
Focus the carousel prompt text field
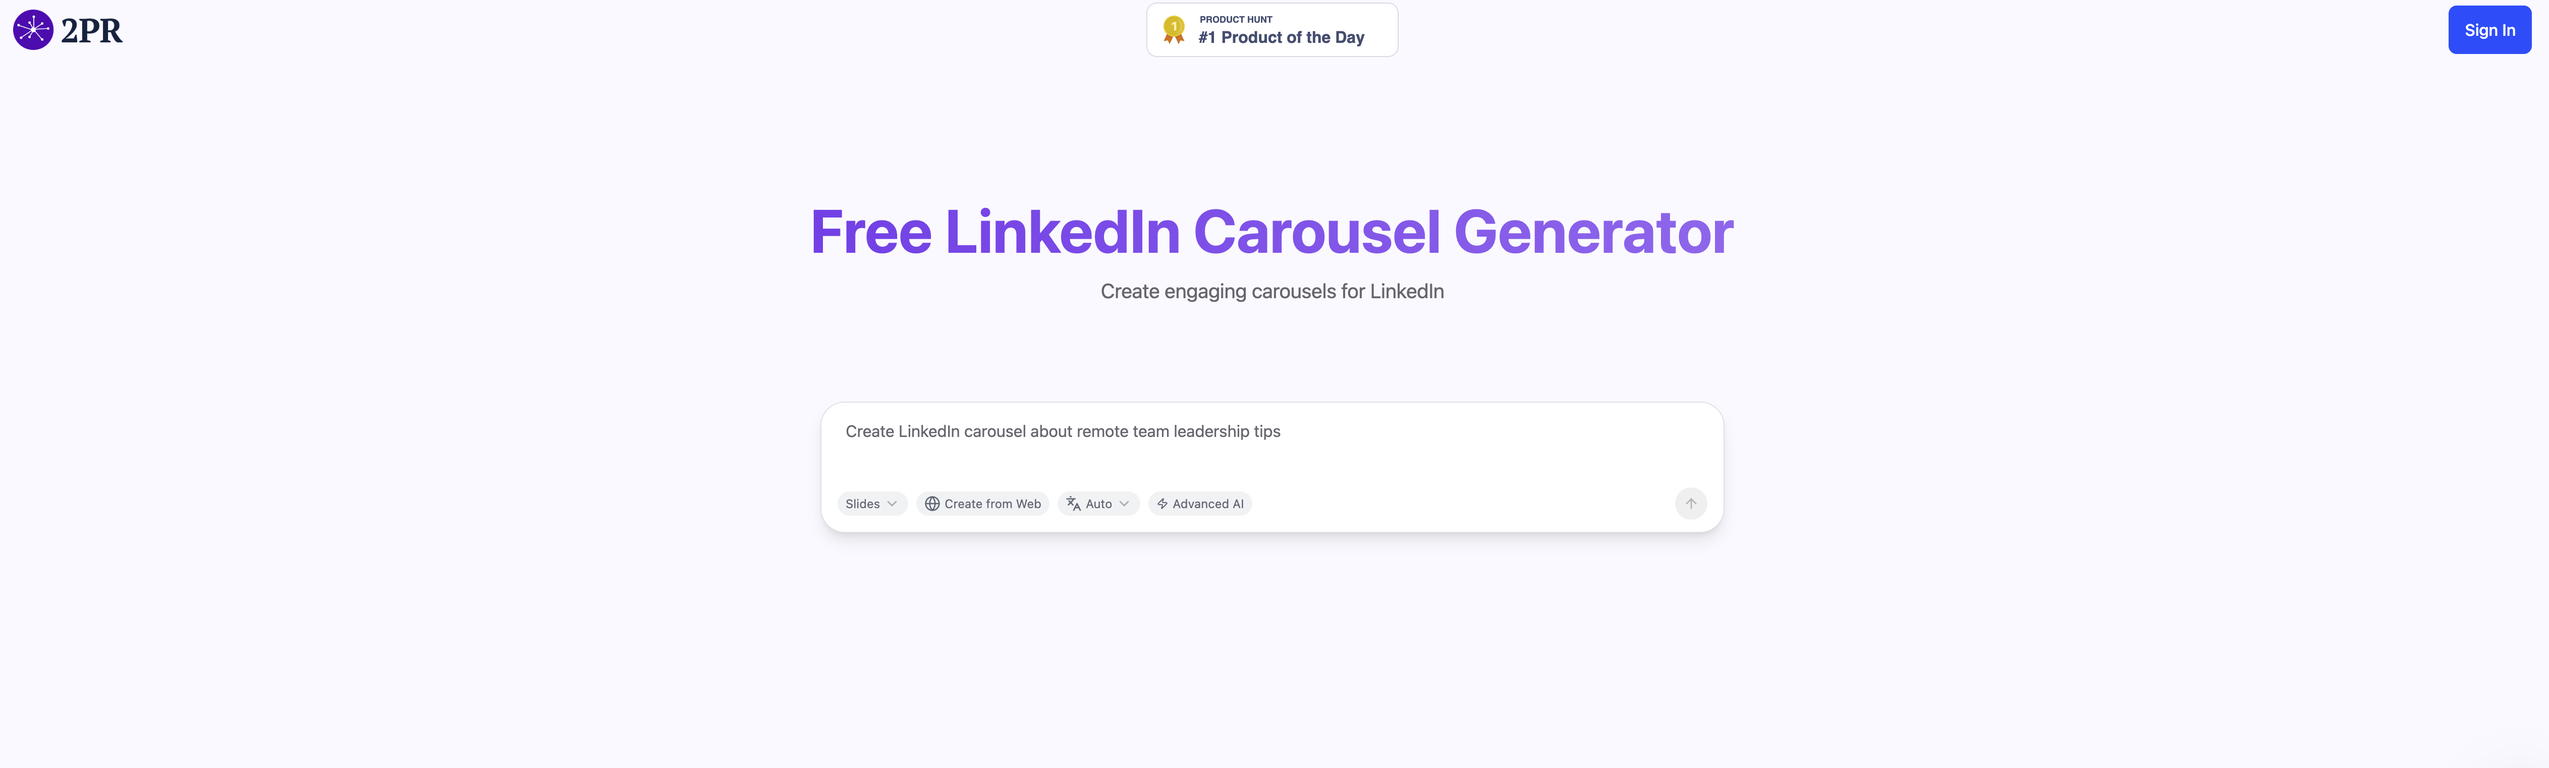click(x=1270, y=432)
